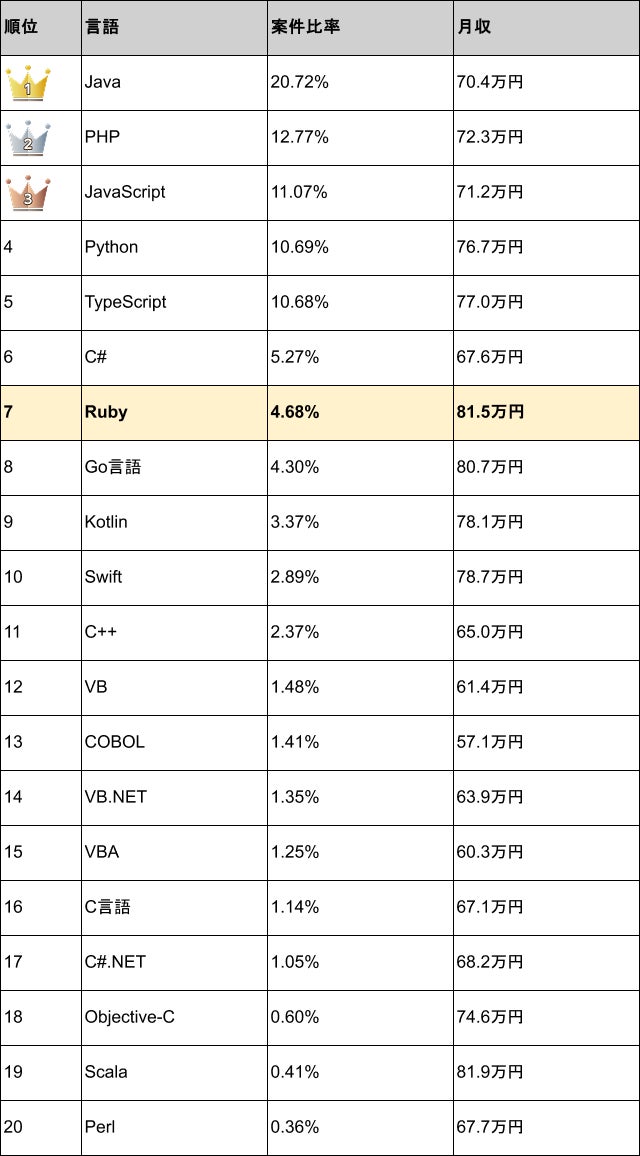Image resolution: width=640 pixels, height=1156 pixels.
Task: Click the JavaScript language cell
Action: (x=125, y=192)
